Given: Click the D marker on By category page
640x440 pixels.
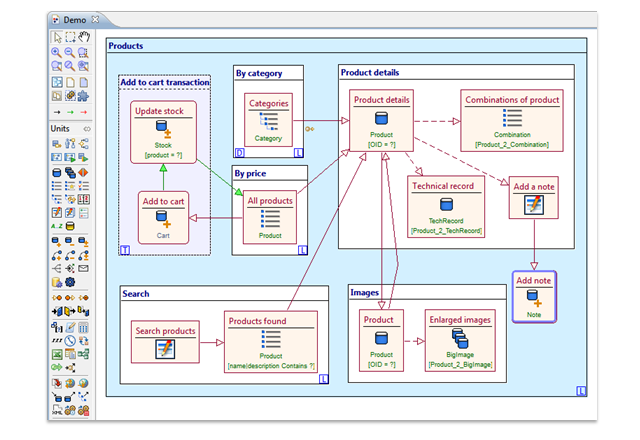Looking at the screenshot, I should 240,153.
